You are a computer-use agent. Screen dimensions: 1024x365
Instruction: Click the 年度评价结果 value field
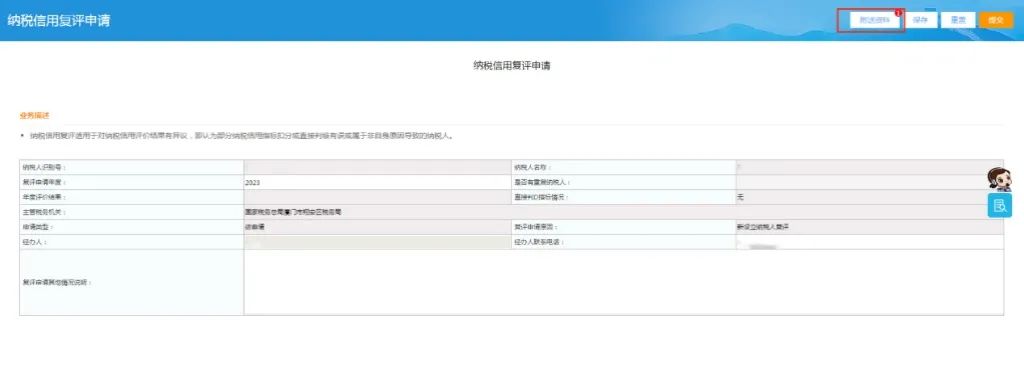[x=377, y=197]
